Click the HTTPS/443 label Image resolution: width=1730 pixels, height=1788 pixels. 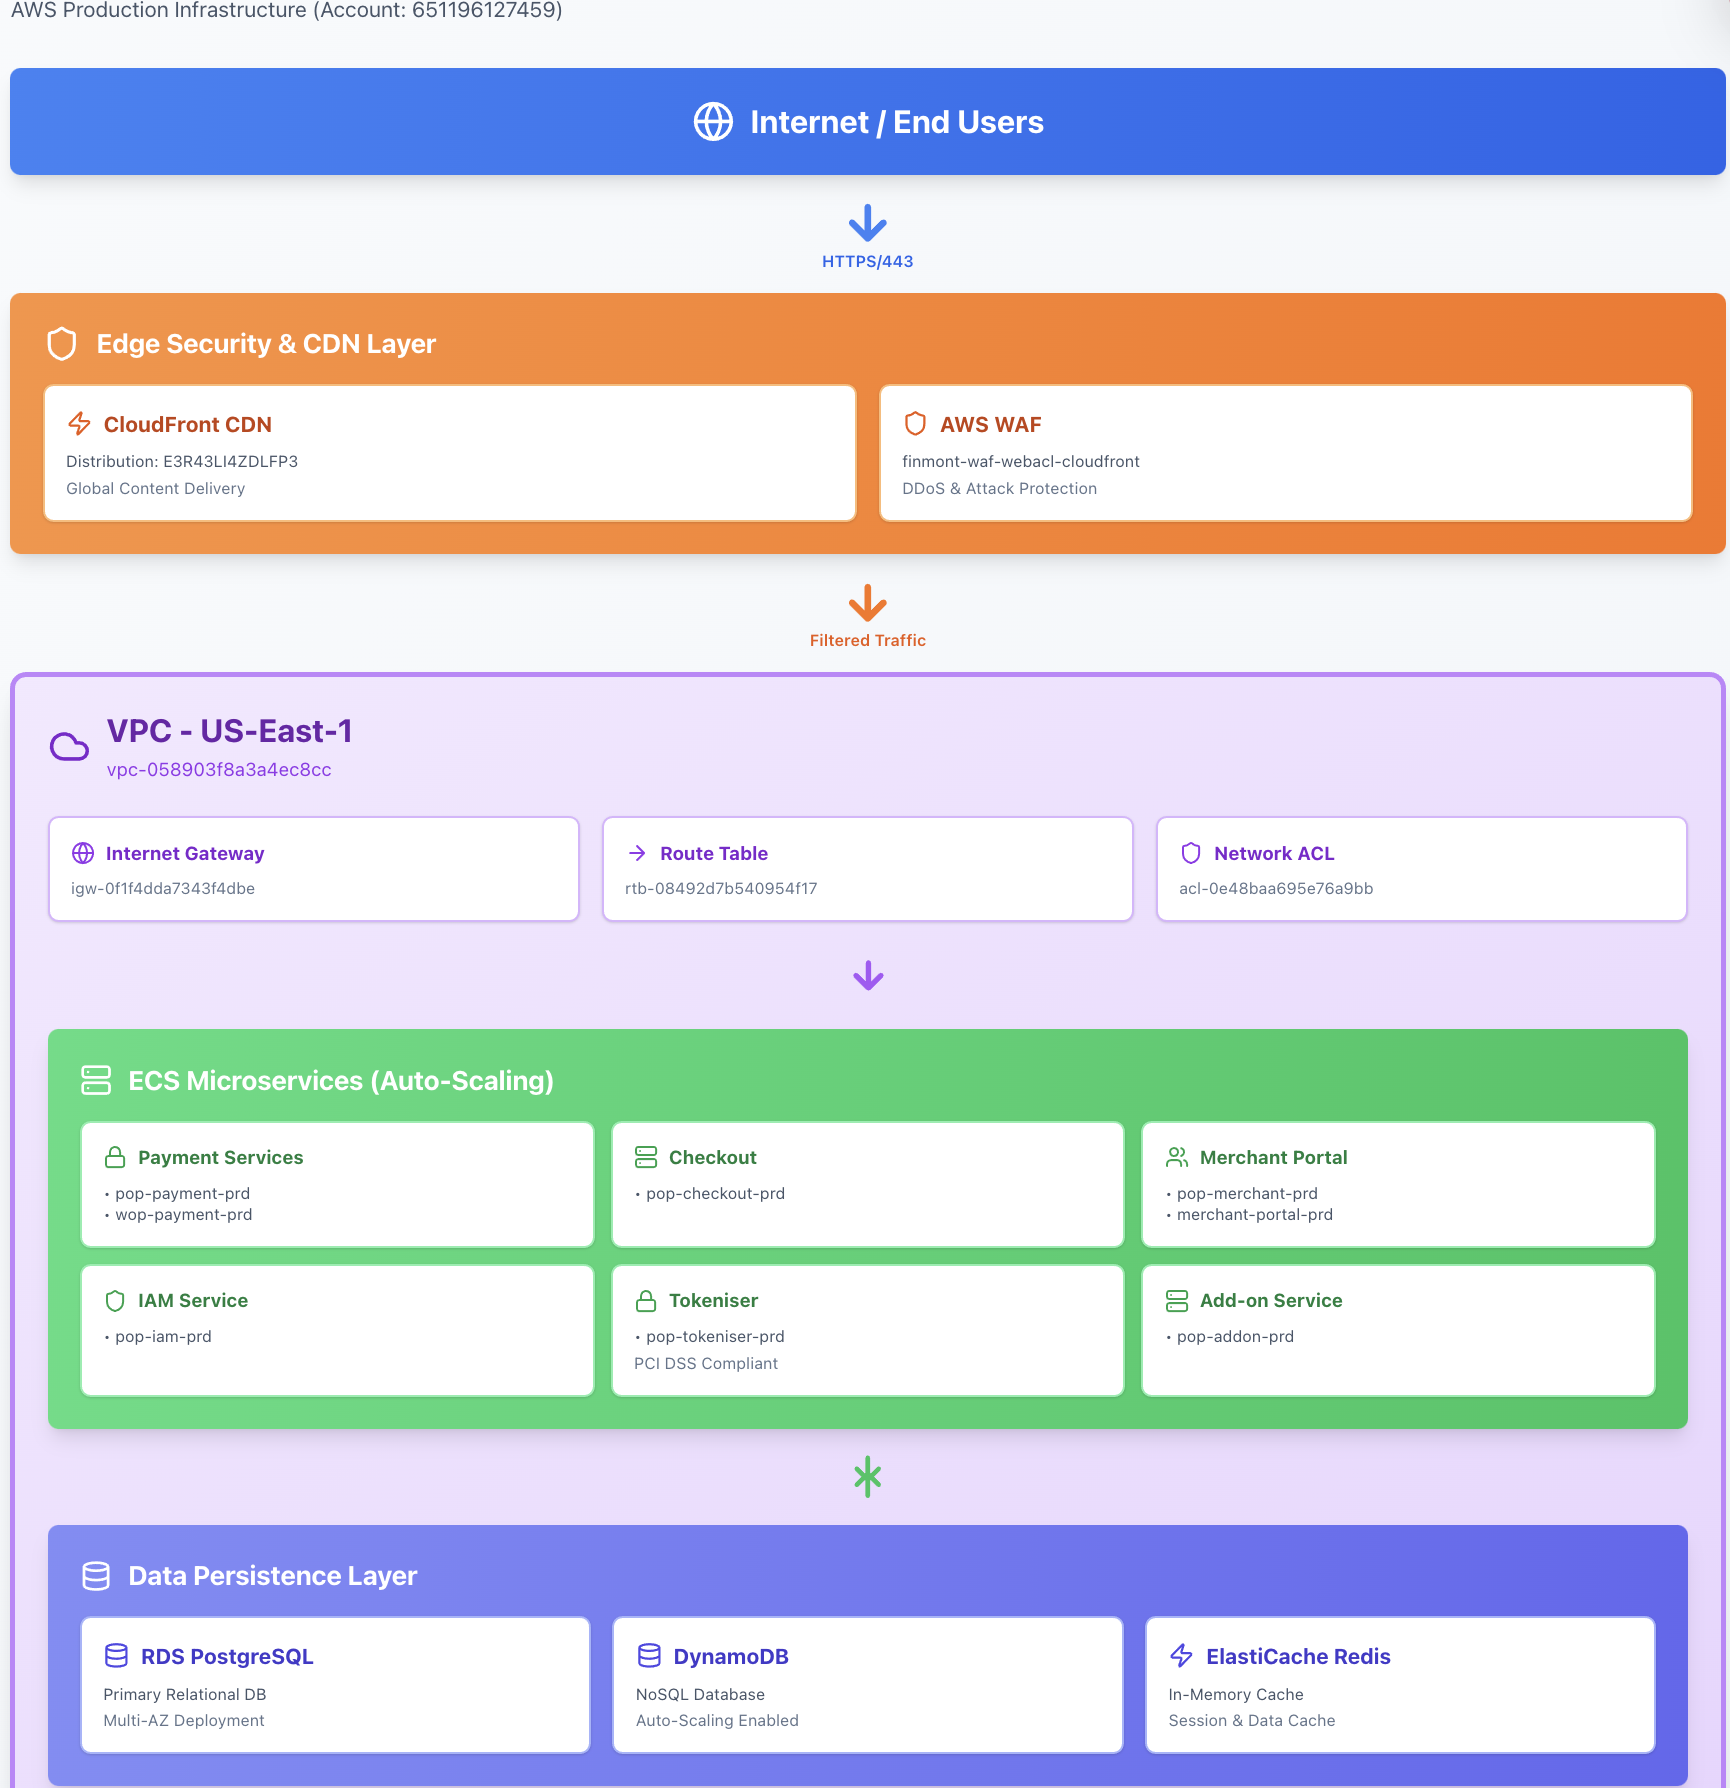(x=868, y=261)
